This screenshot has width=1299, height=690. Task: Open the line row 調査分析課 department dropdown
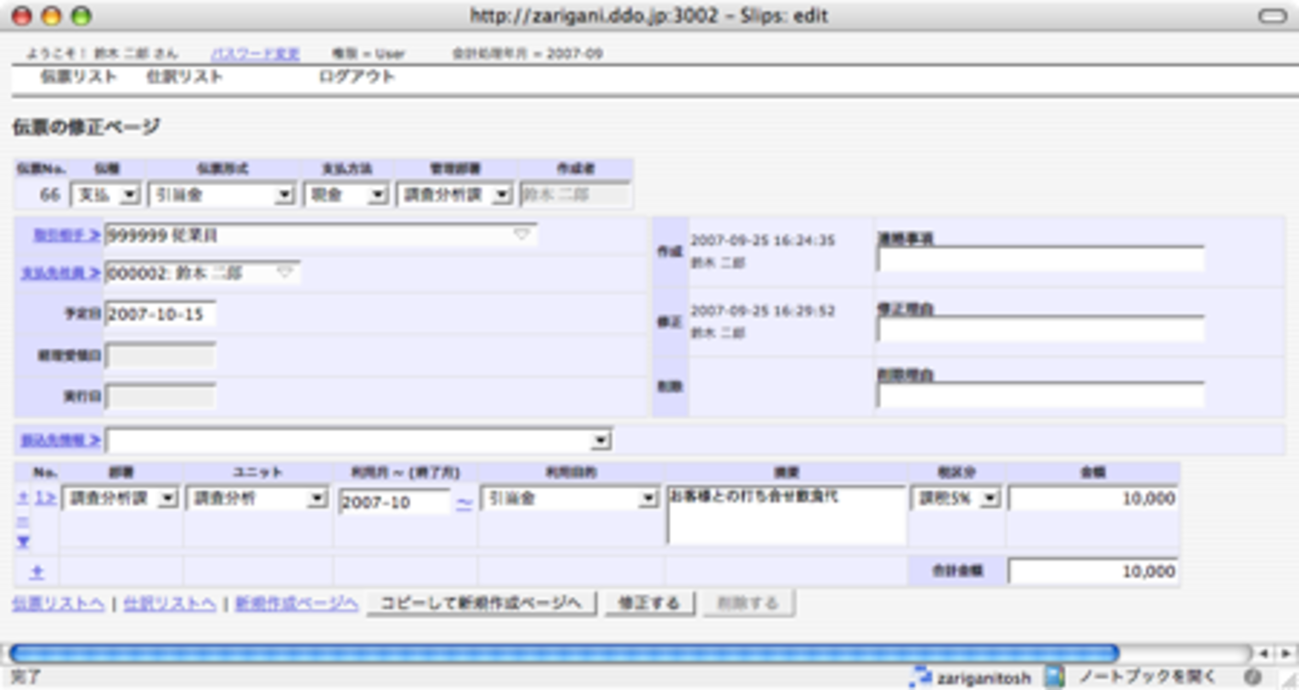(x=120, y=498)
